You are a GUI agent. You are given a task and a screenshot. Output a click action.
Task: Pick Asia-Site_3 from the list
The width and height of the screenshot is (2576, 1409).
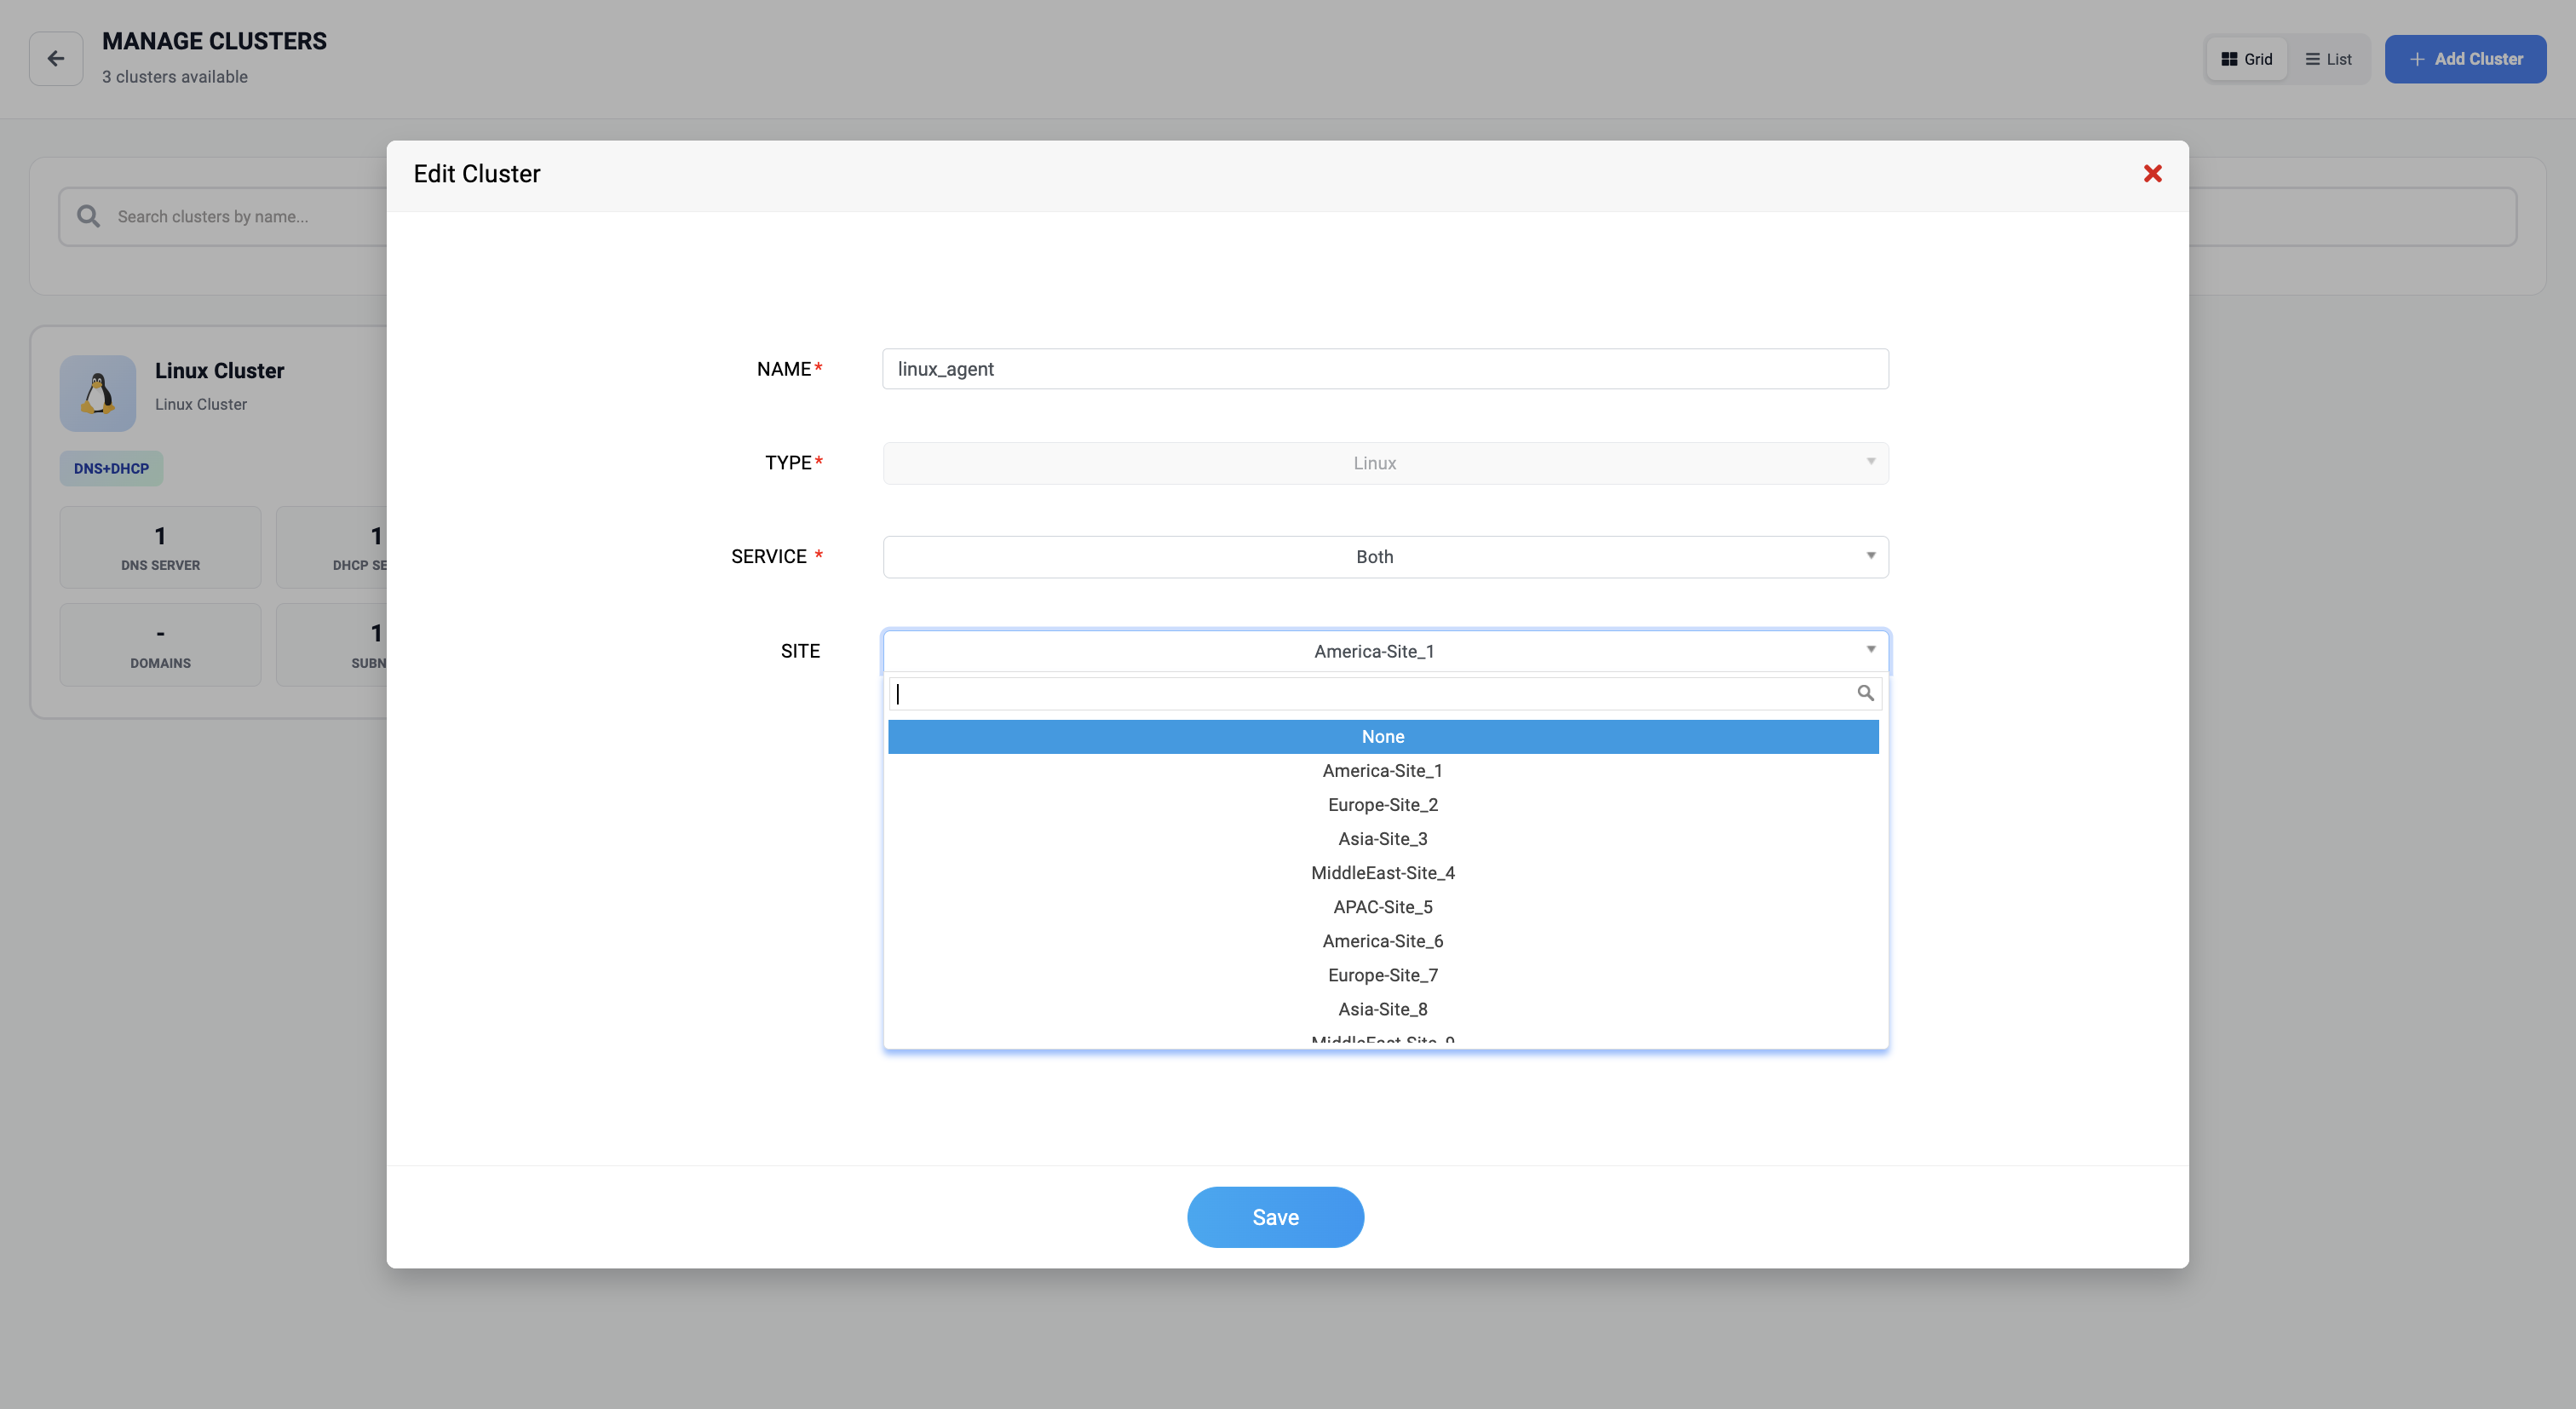[1382, 839]
